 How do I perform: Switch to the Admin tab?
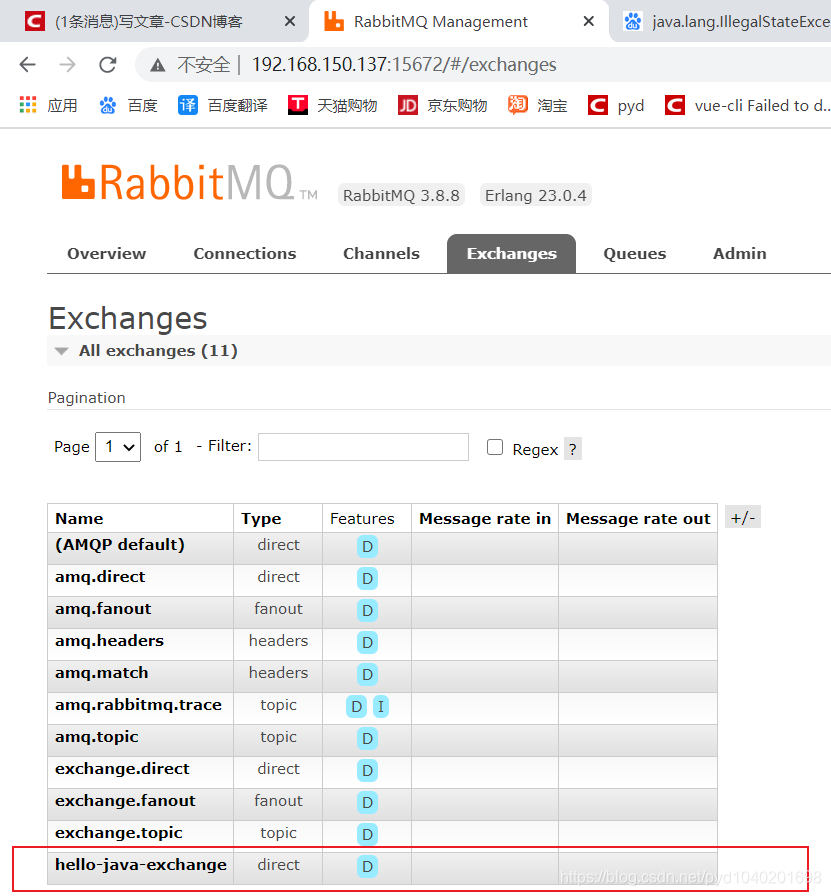coord(740,254)
